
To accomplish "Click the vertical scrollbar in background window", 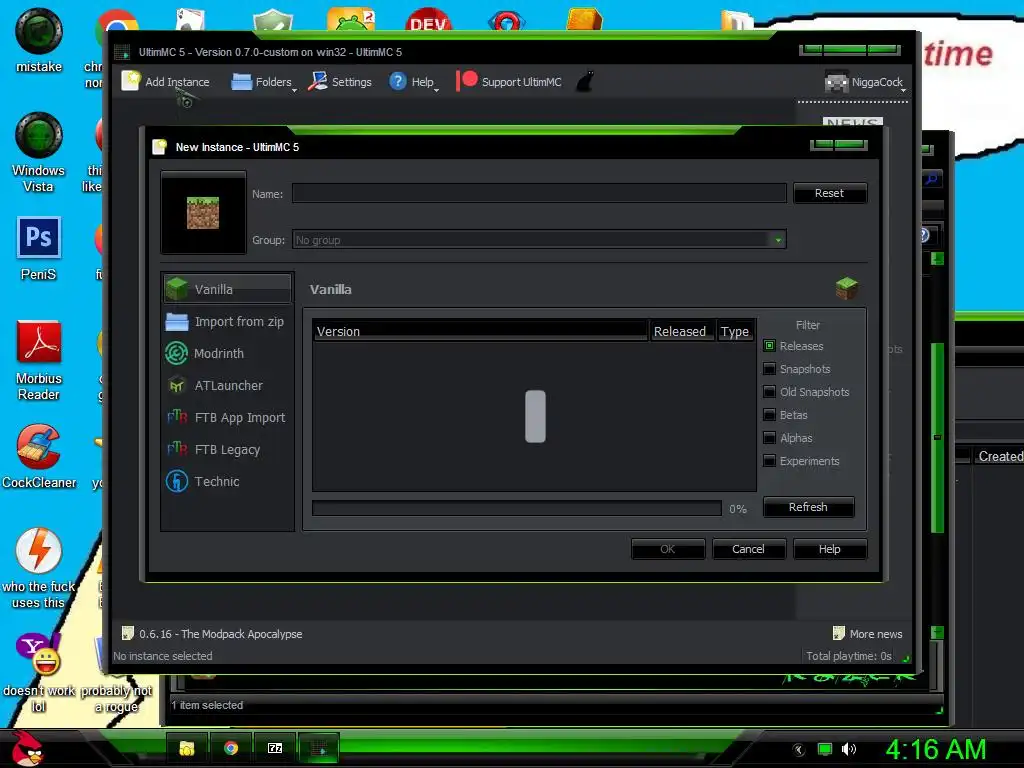I will [x=938, y=438].
